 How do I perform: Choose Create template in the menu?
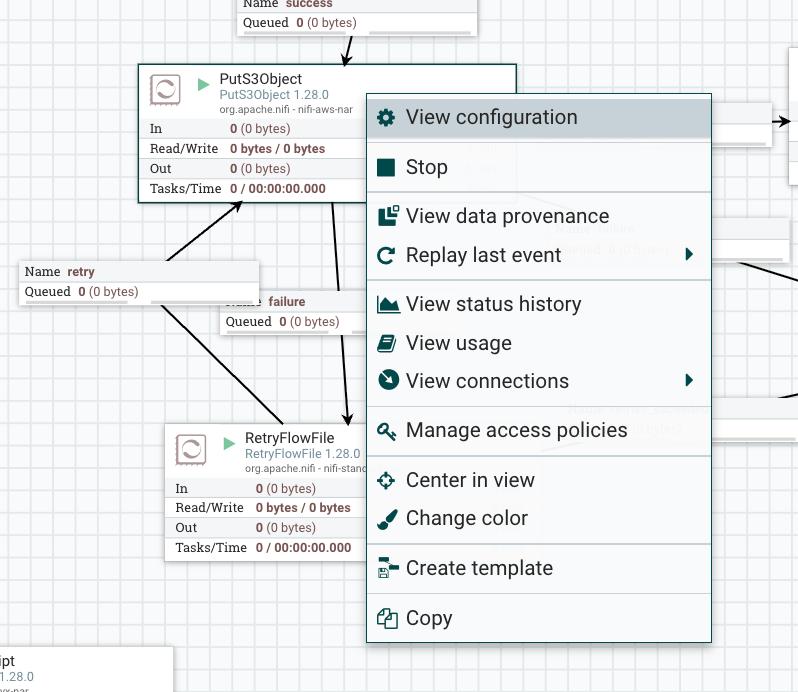coord(479,568)
